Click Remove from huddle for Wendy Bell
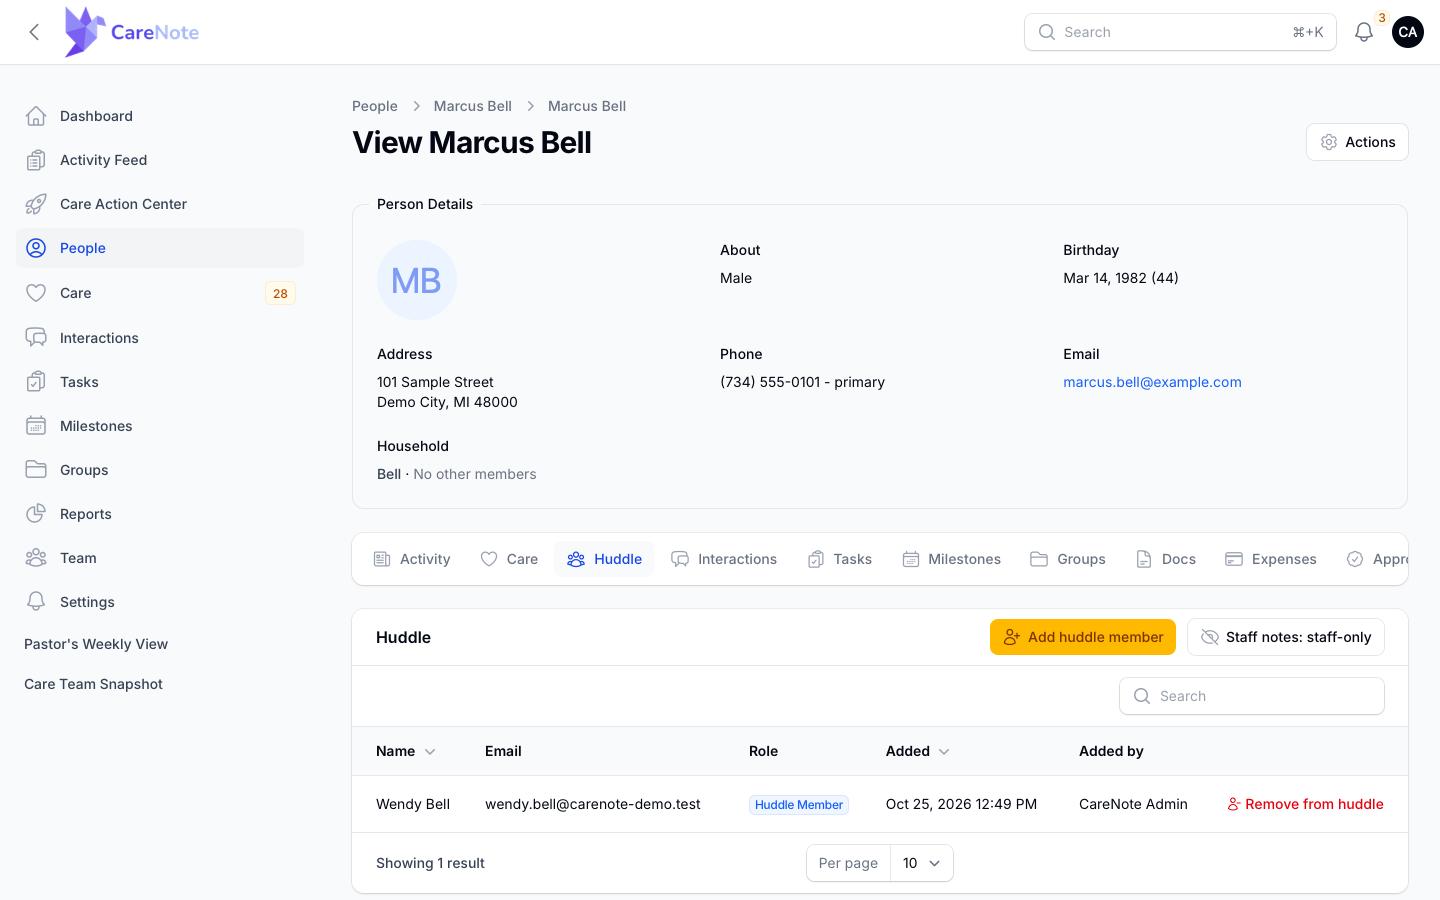Viewport: 1440px width, 900px height. tap(1306, 804)
